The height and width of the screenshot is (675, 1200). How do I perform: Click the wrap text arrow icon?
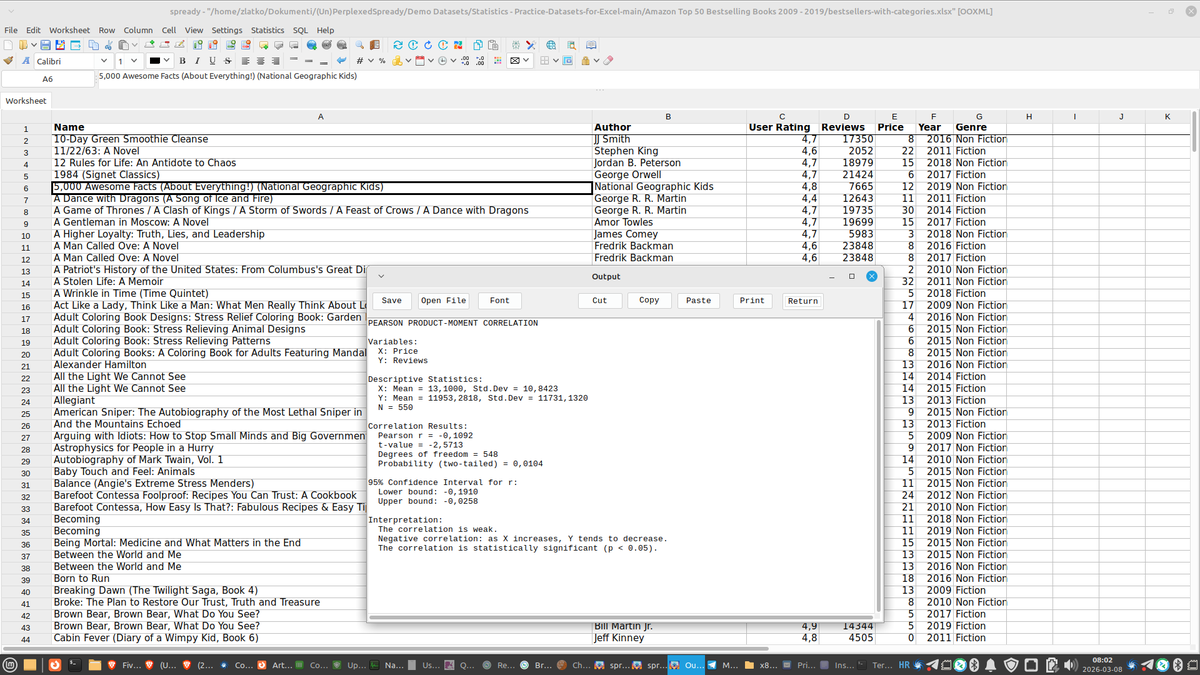pyautogui.click(x=341, y=61)
